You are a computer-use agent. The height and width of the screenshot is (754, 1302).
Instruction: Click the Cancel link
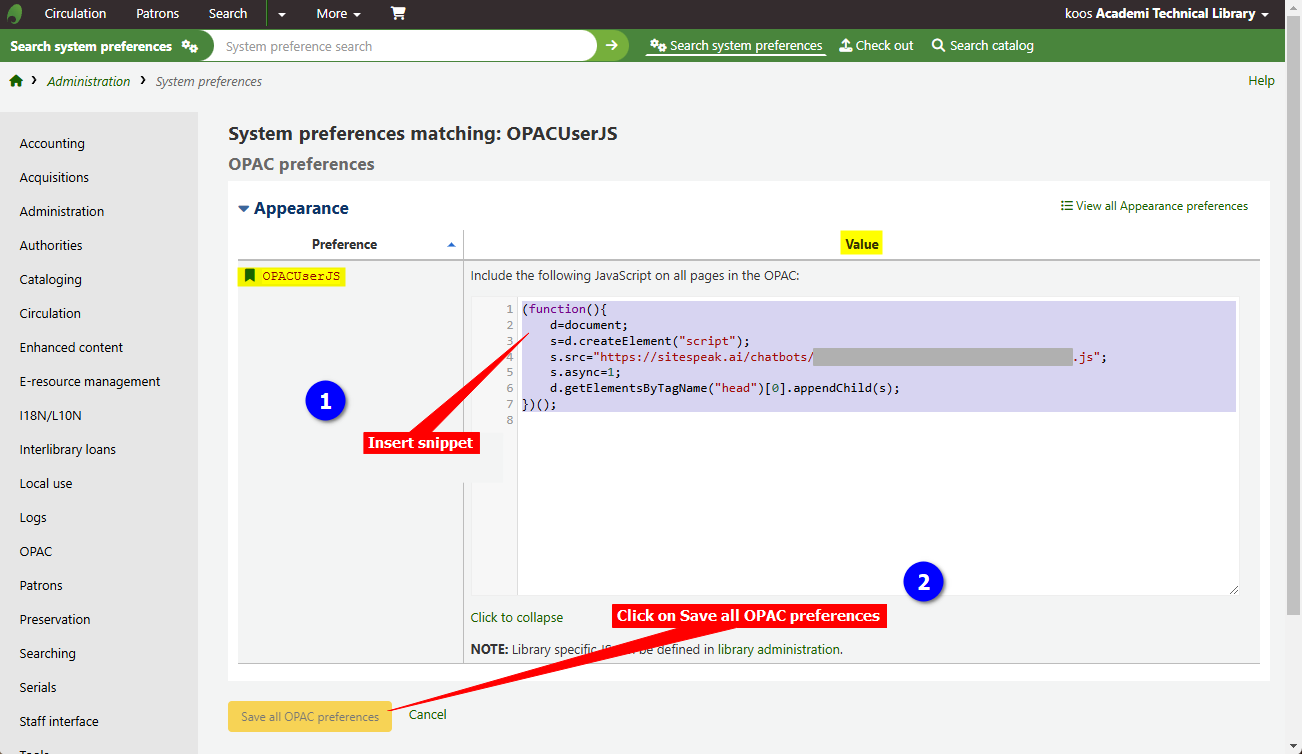tap(427, 715)
